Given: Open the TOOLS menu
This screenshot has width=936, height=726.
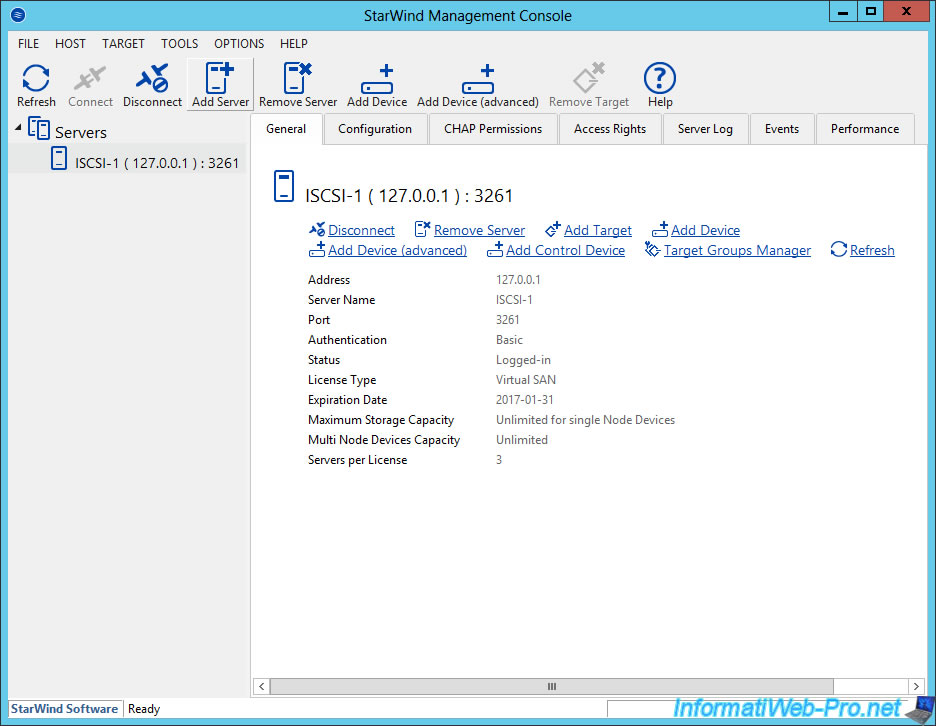Looking at the screenshot, I should [x=179, y=44].
